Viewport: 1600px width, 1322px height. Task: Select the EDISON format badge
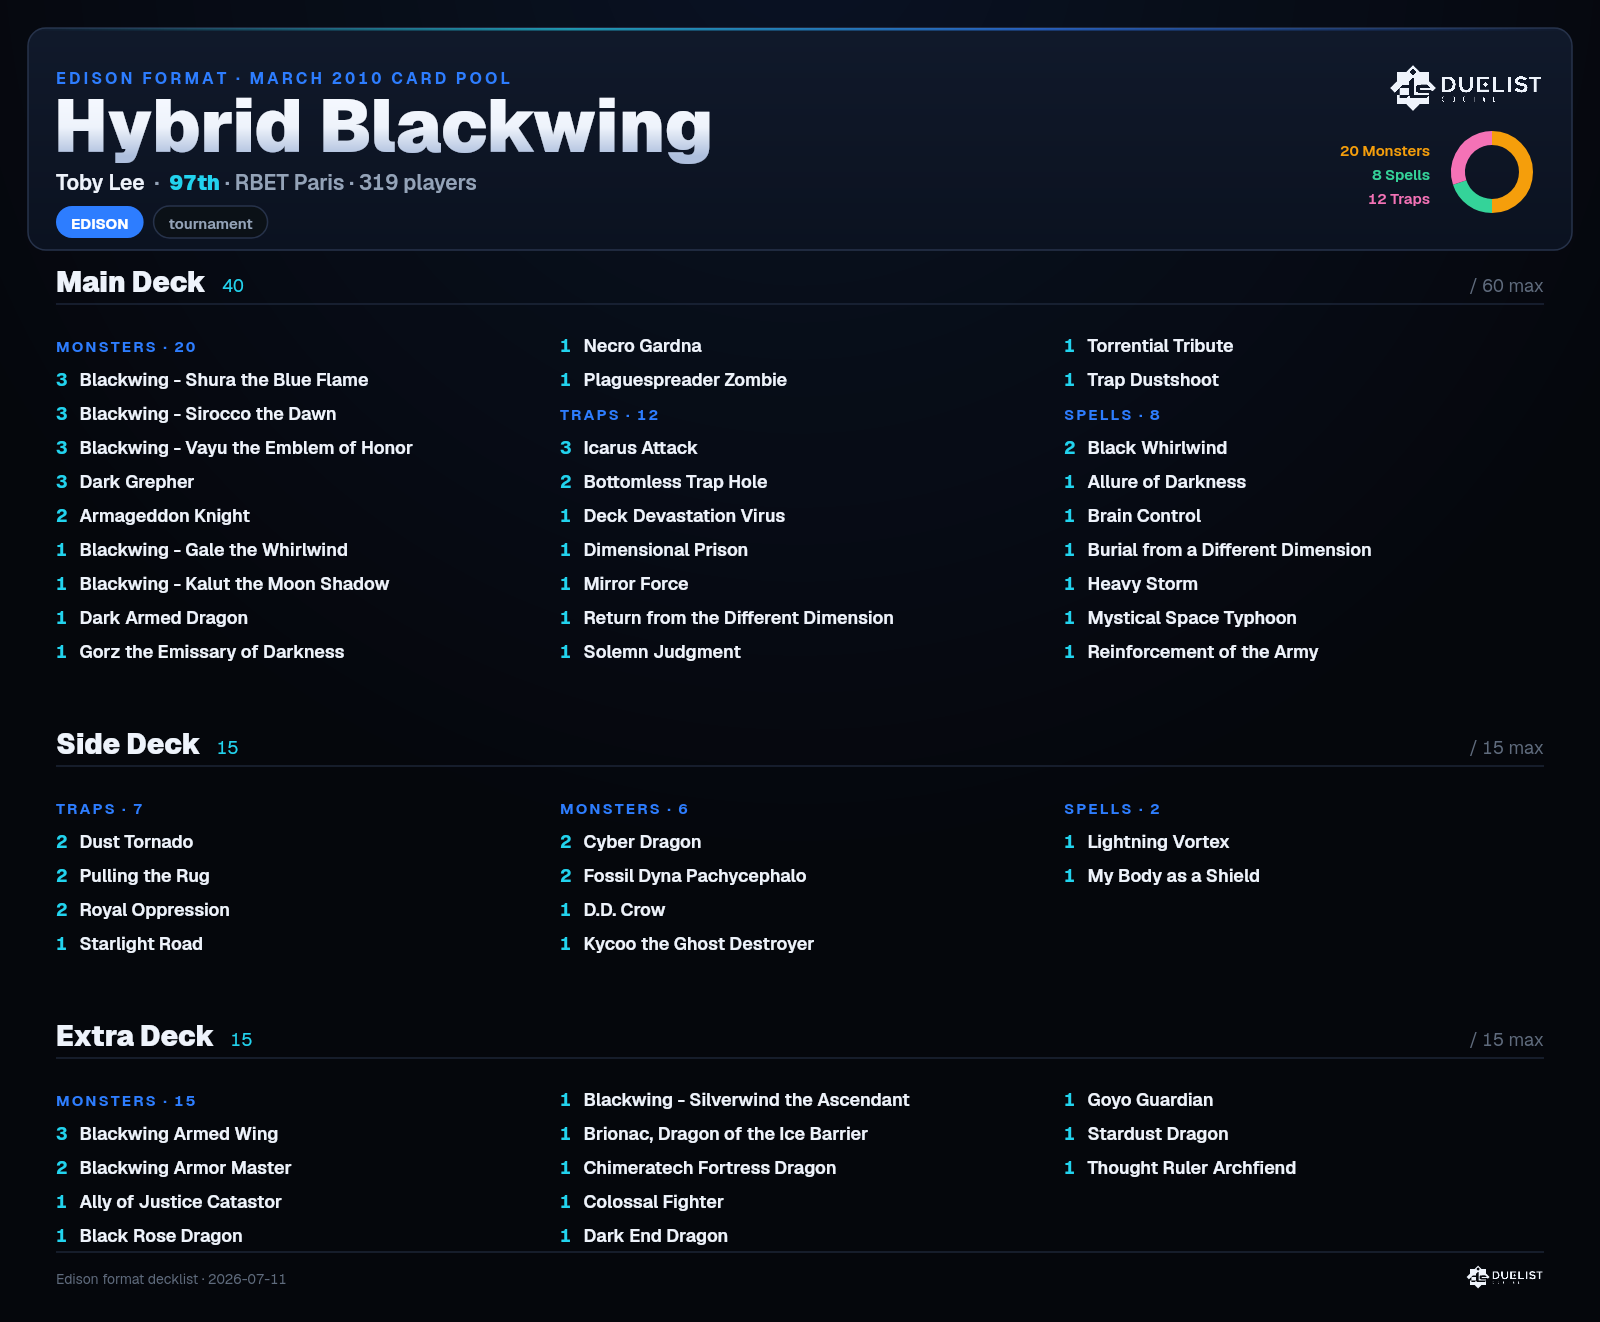(100, 223)
